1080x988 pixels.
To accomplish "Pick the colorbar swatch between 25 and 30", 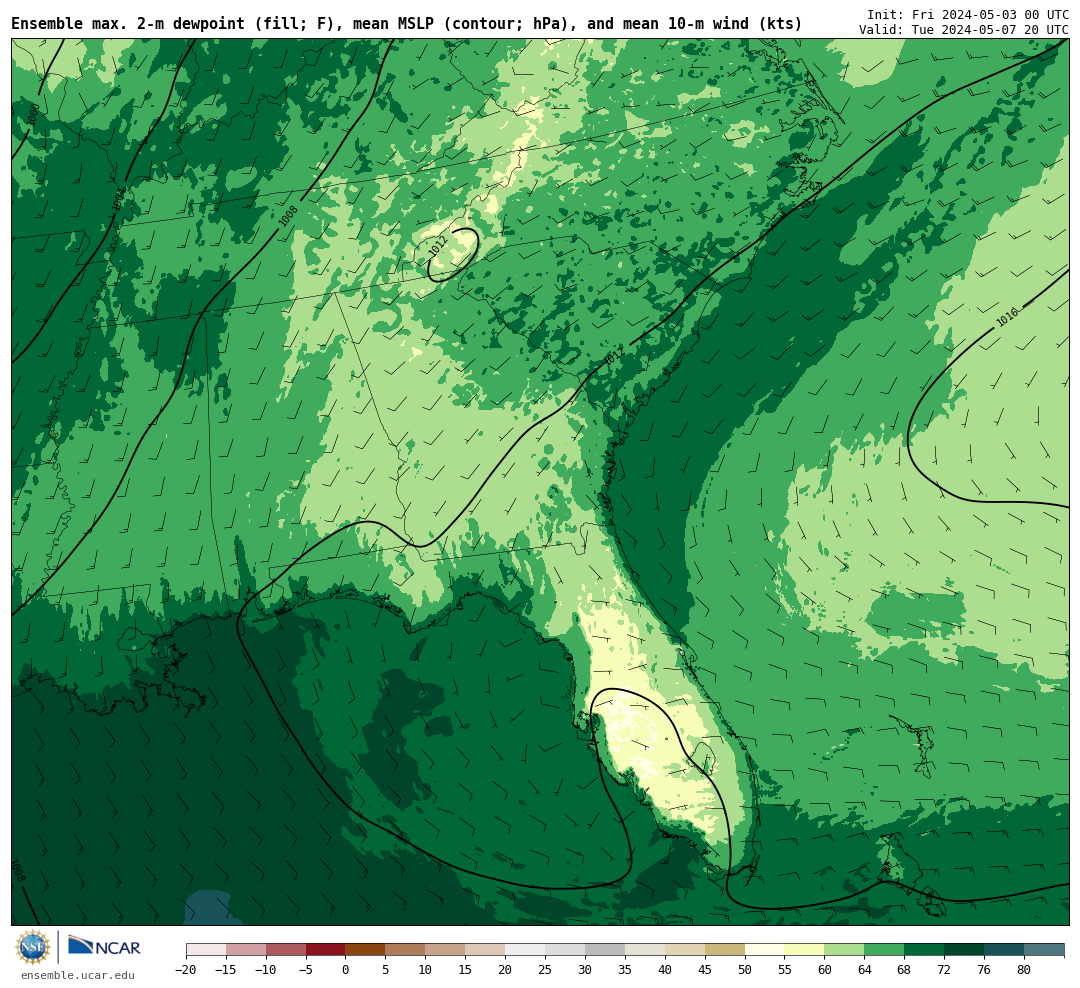I will click(x=565, y=950).
